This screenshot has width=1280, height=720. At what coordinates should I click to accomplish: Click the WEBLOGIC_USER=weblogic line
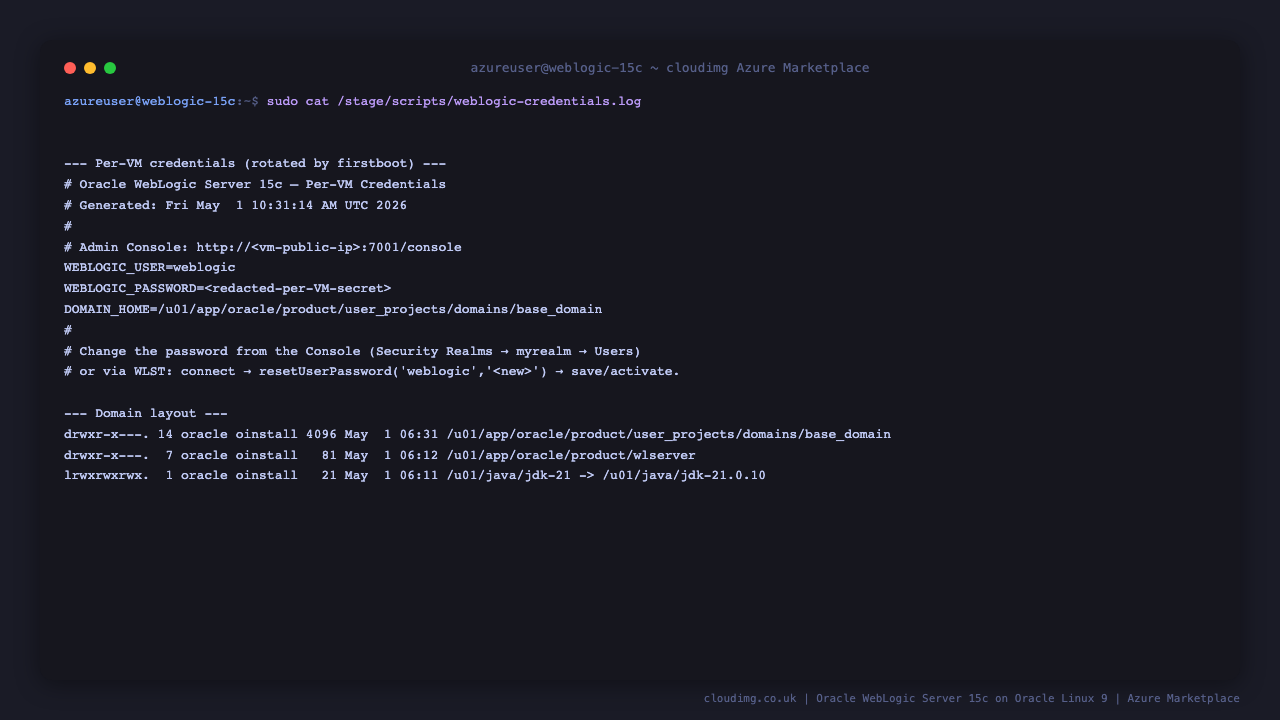pyautogui.click(x=150, y=267)
